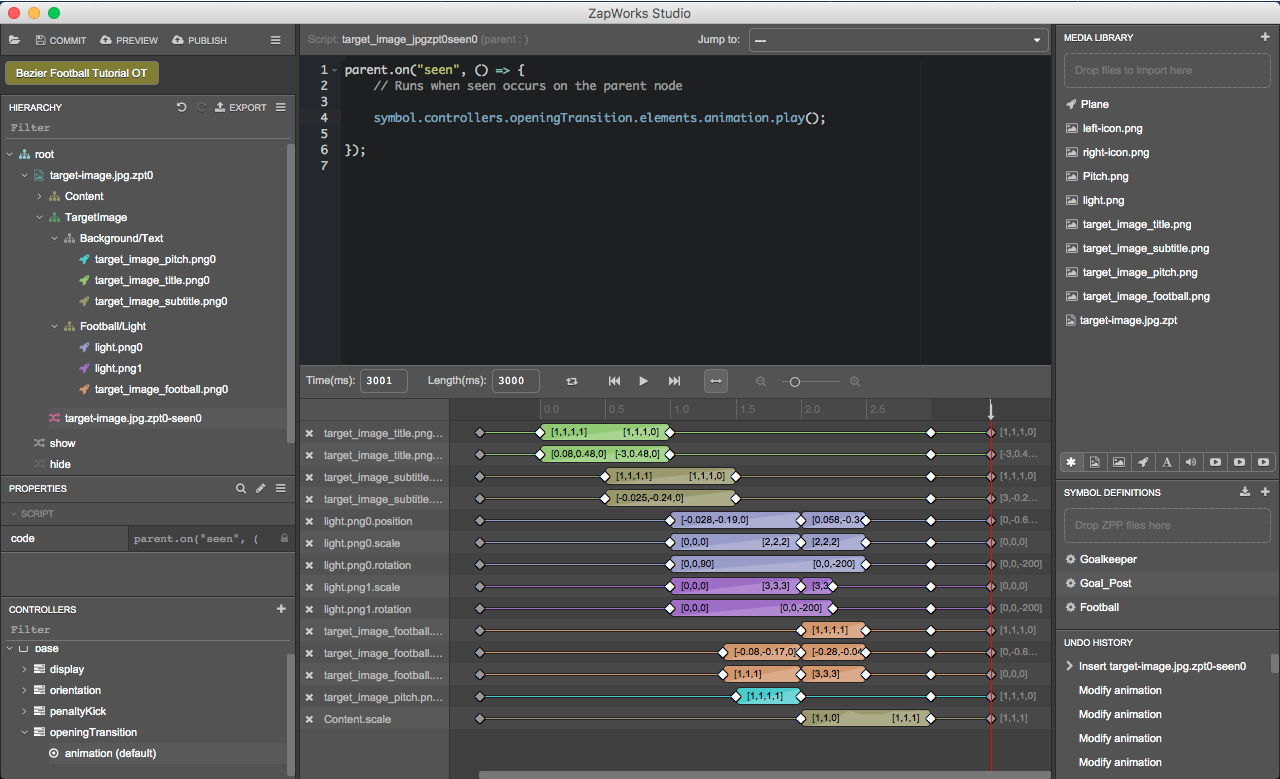Click the PUBLISH menu item

[199, 40]
